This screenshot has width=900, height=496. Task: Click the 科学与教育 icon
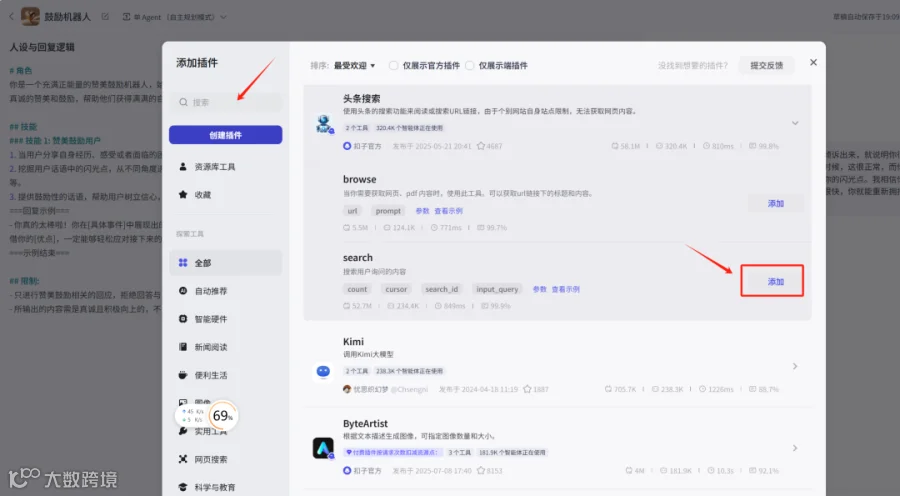click(183, 487)
